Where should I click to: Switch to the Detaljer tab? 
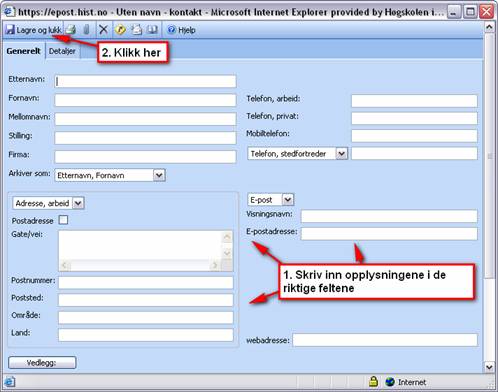[x=62, y=51]
